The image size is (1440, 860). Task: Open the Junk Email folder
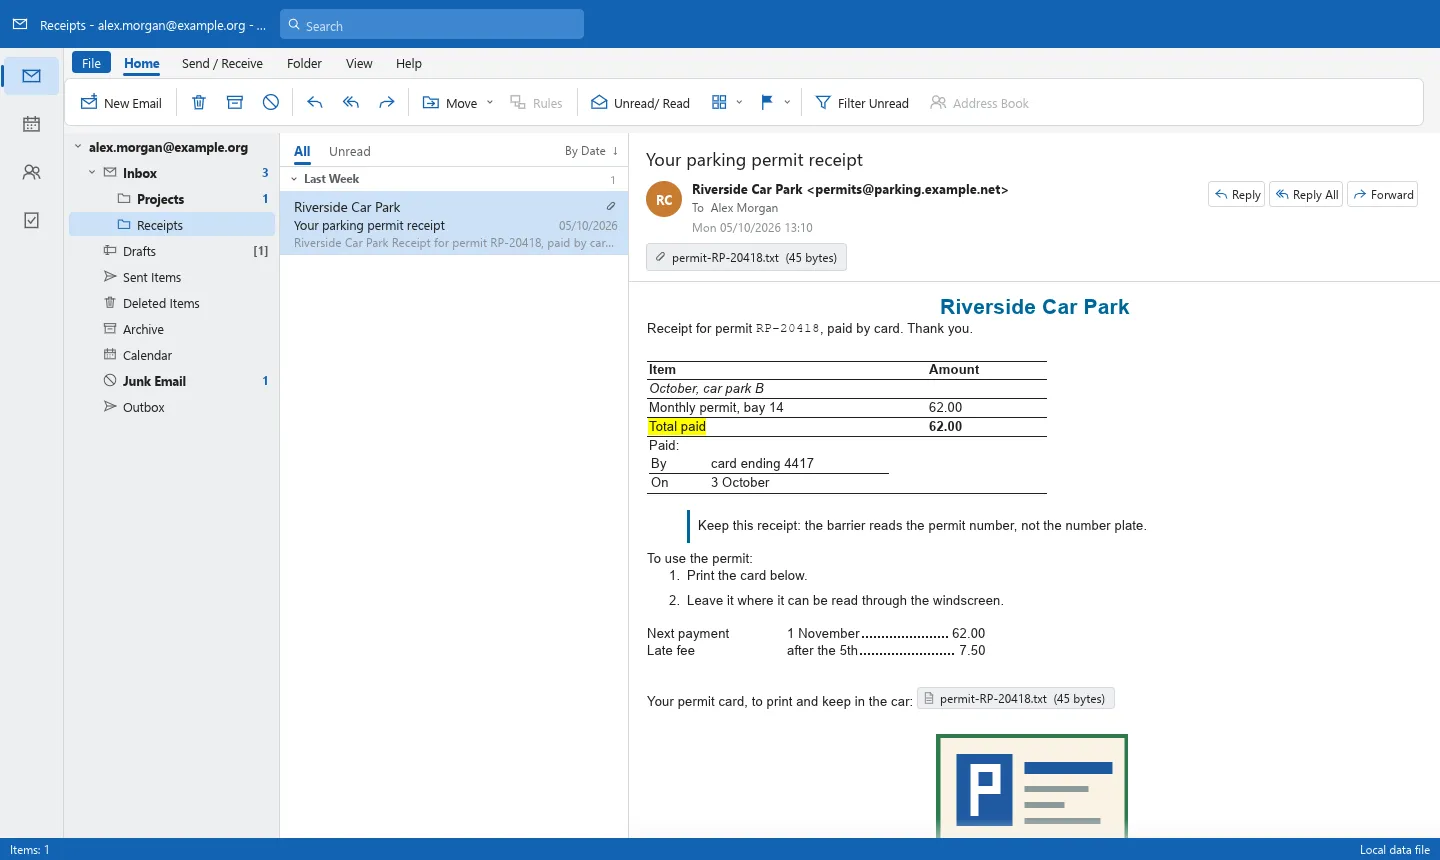coord(171,381)
